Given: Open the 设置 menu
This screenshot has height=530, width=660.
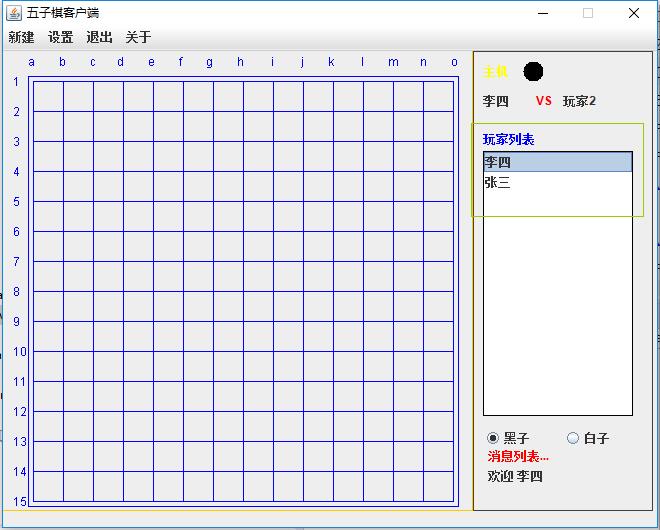Looking at the screenshot, I should 61,37.
